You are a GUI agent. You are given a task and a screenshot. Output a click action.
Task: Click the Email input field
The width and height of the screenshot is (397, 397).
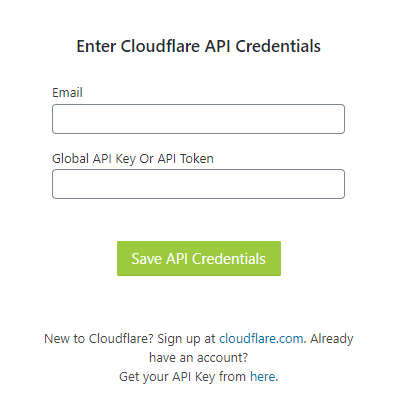[198, 119]
